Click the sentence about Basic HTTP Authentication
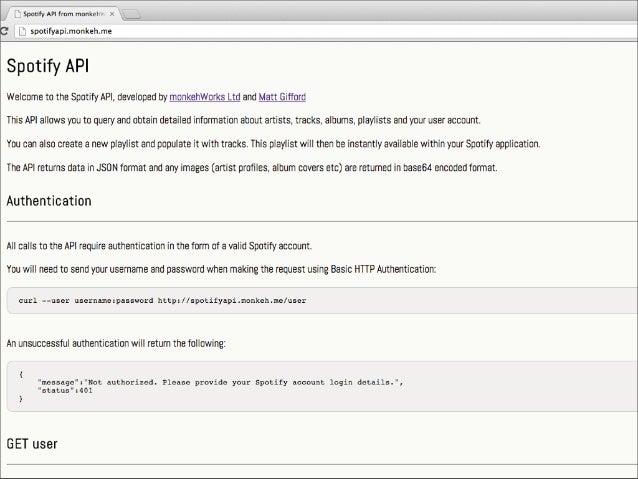 pos(221,269)
